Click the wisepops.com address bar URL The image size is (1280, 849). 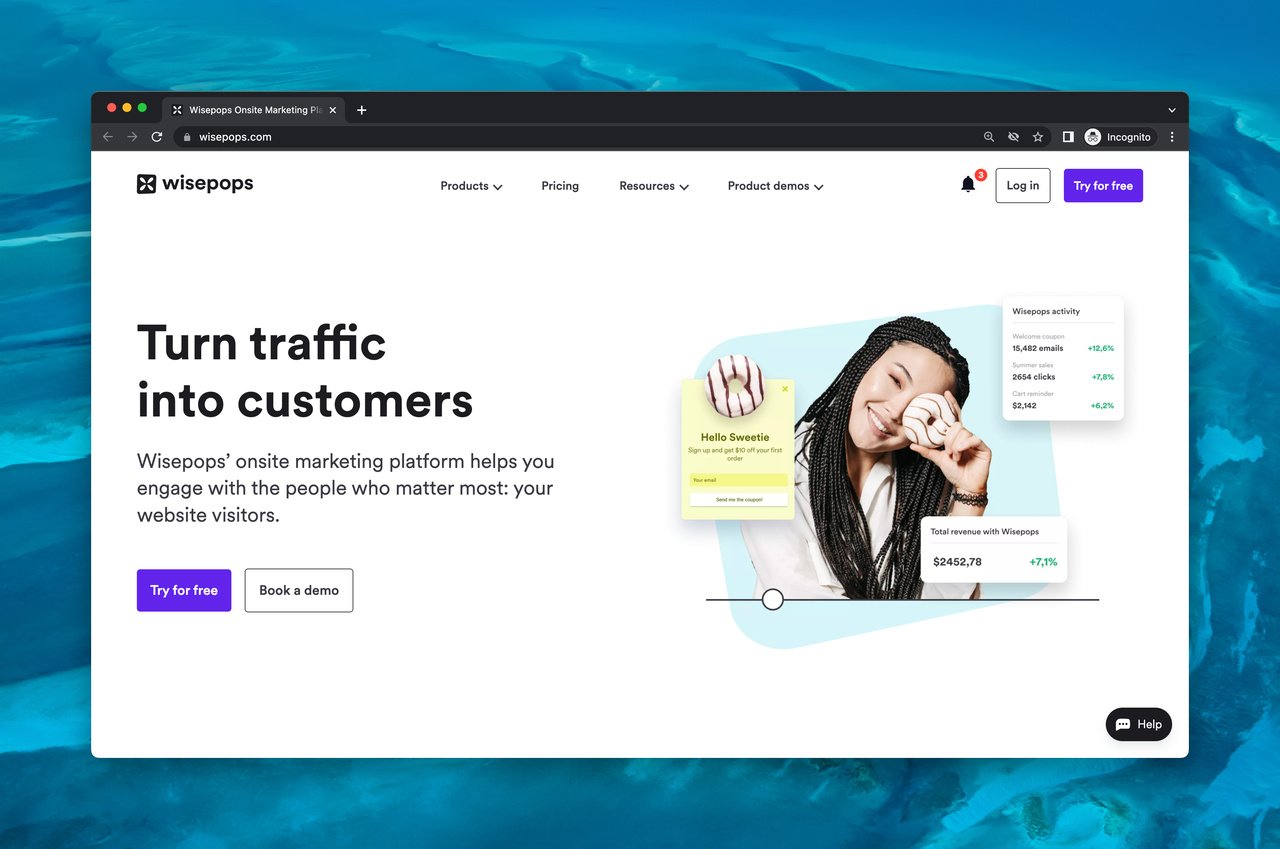click(235, 137)
